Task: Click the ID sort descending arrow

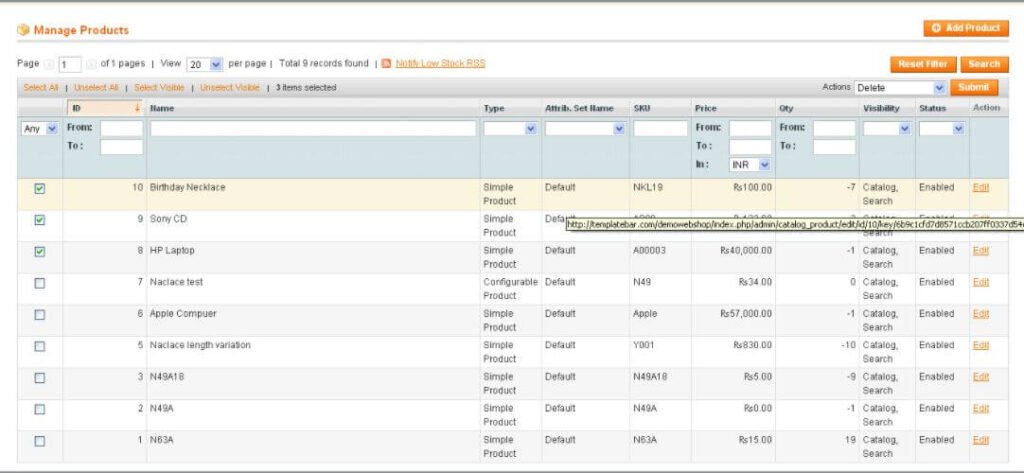Action: point(137,108)
